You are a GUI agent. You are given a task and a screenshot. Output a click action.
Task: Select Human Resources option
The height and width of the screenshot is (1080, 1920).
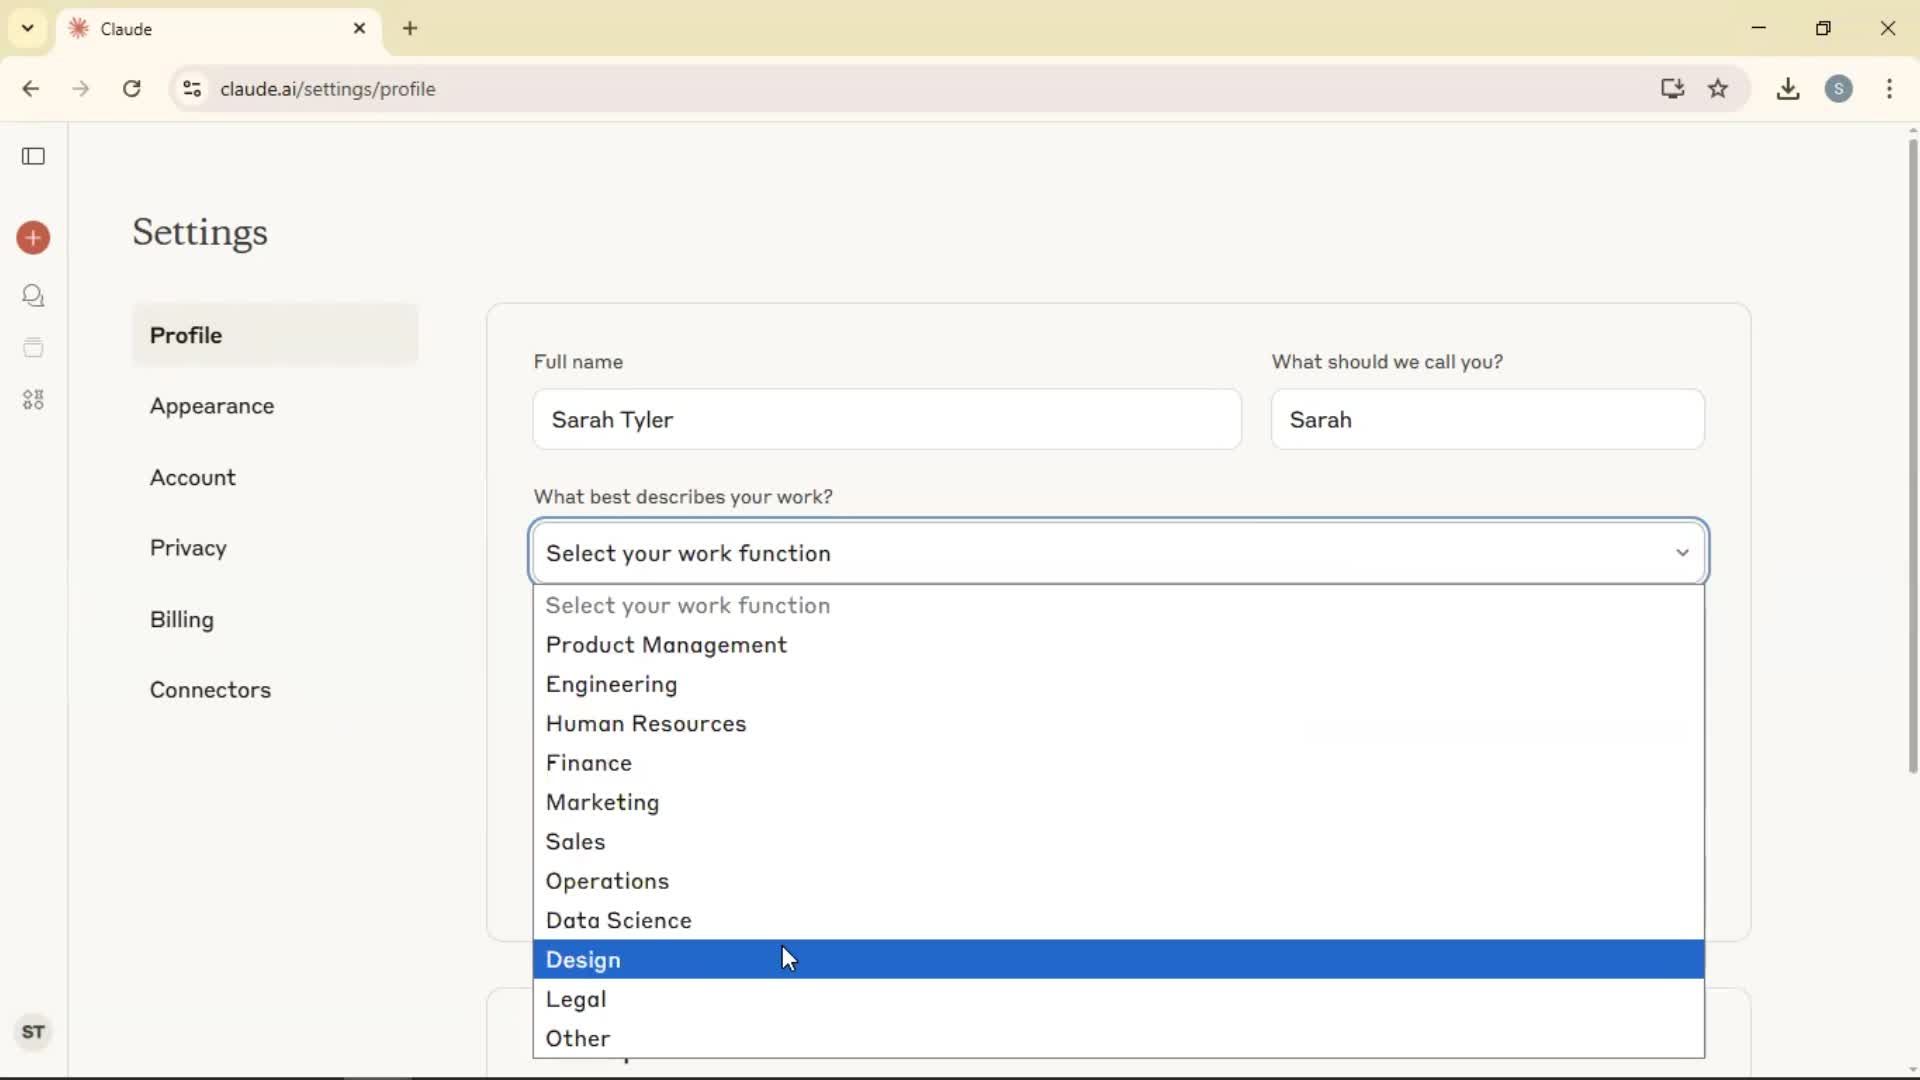pos(1118,723)
